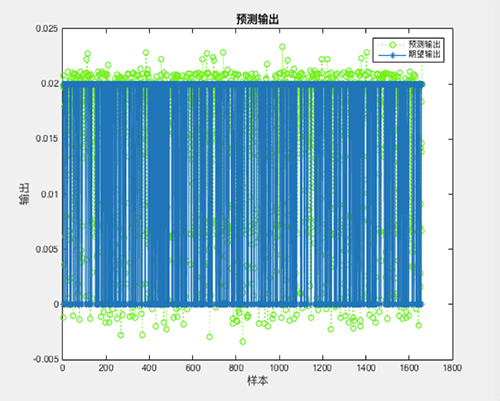Viewport: 500px width, 401px height.
Task: Click the y-axis tick label -0.005
Action: pyautogui.click(x=46, y=359)
